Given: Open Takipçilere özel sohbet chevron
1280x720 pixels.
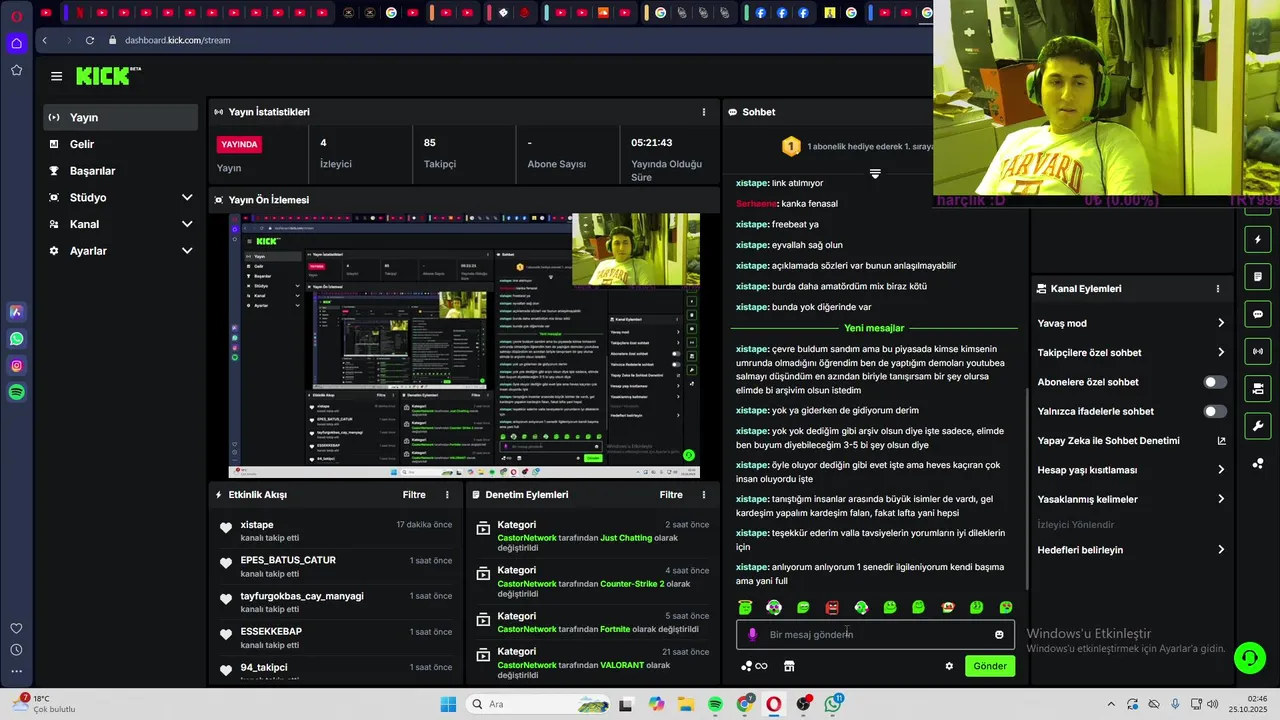Looking at the screenshot, I should point(1221,352).
